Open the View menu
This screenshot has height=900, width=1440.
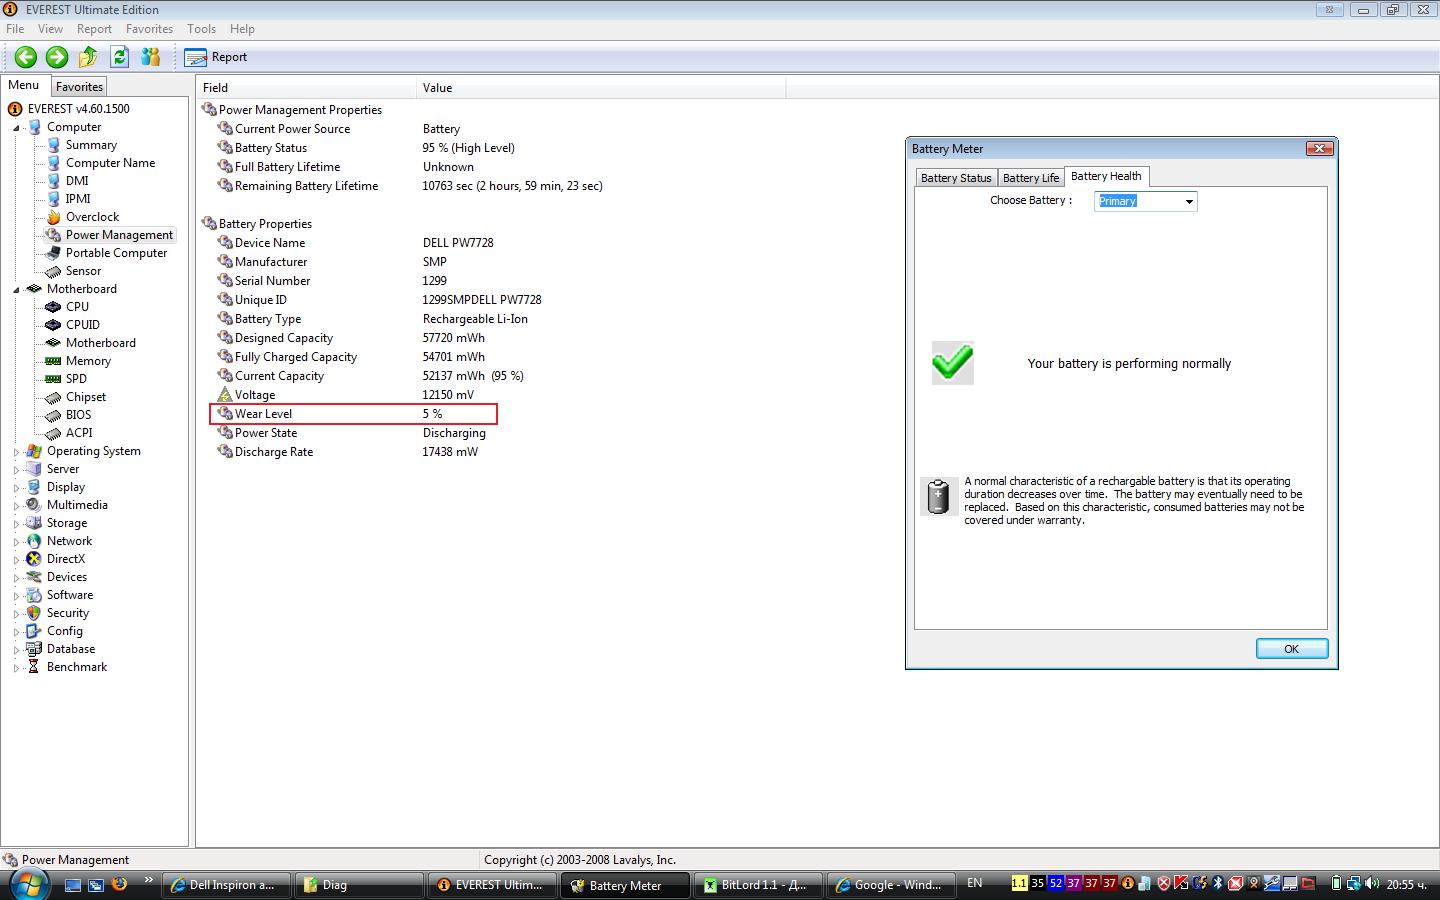50,29
